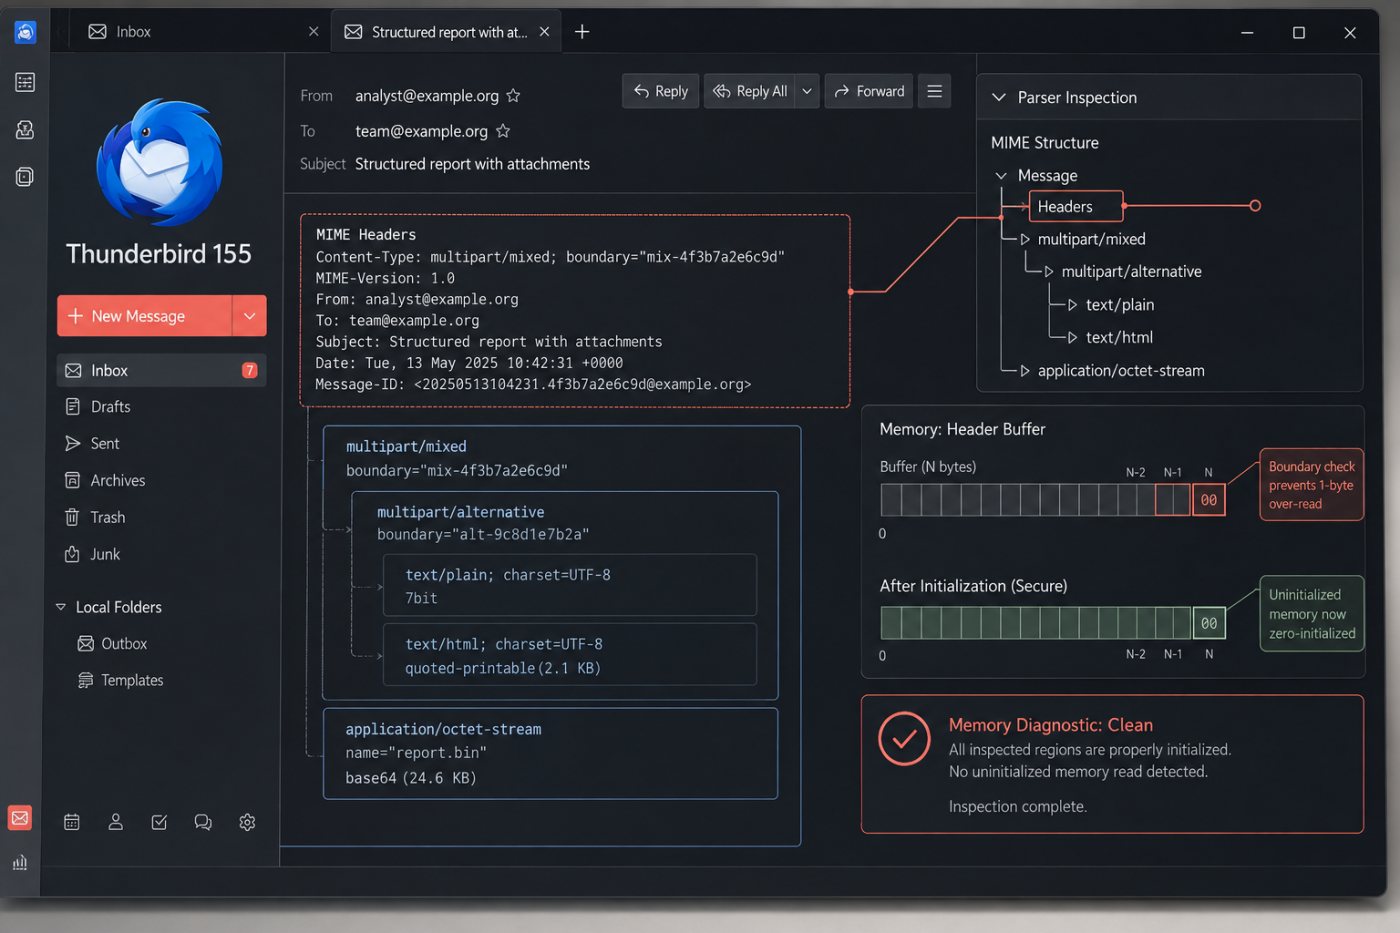The height and width of the screenshot is (933, 1400).
Task: Expand the multipart/alternative tree node
Action: tap(1049, 272)
